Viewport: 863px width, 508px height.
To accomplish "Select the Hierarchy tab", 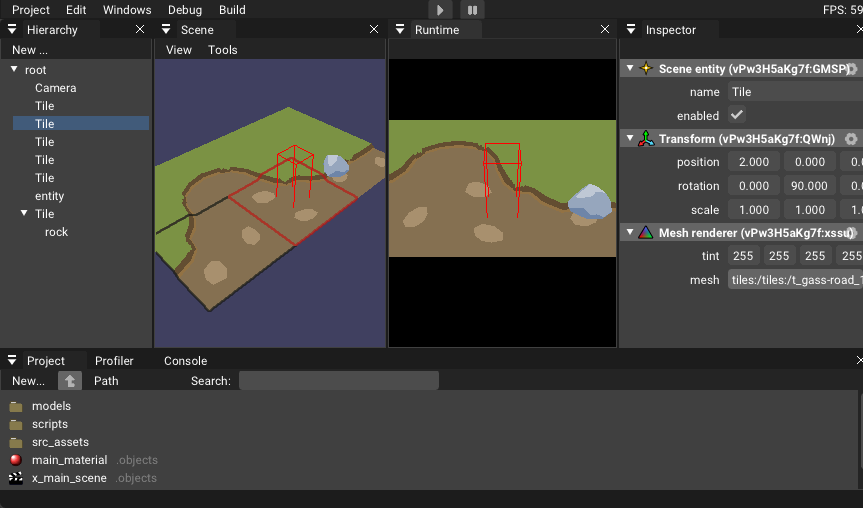I will coord(52,30).
